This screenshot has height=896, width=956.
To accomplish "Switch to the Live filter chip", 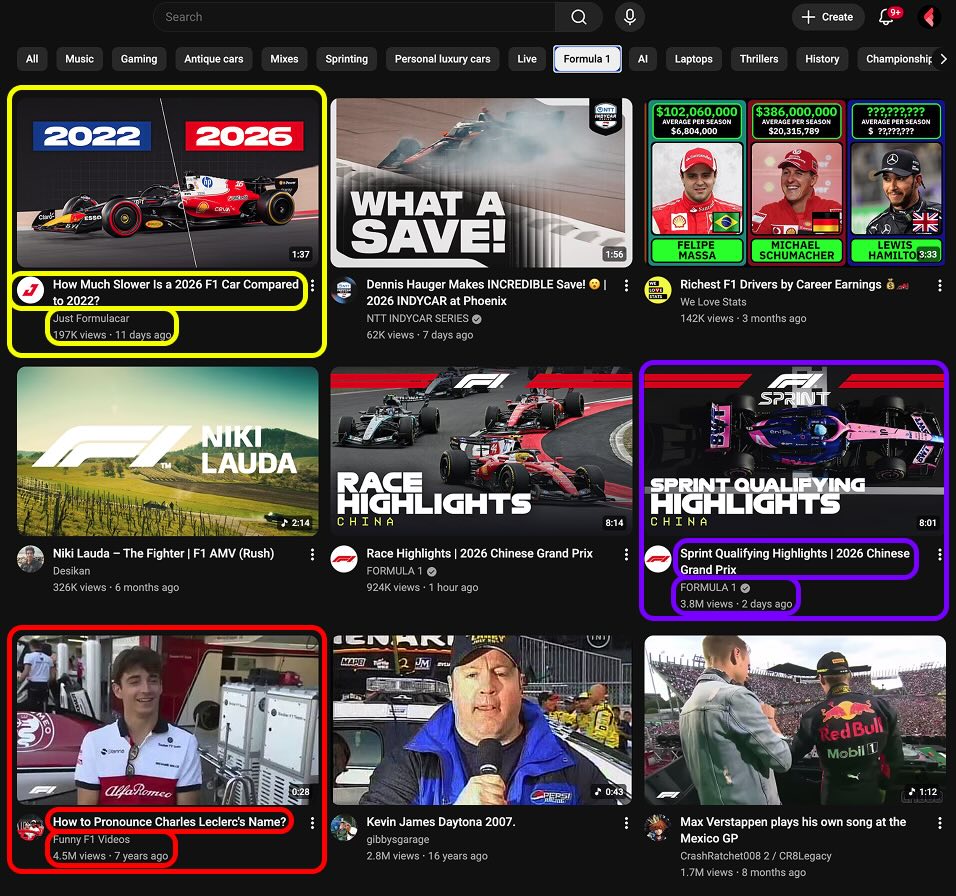I will pyautogui.click(x=527, y=59).
